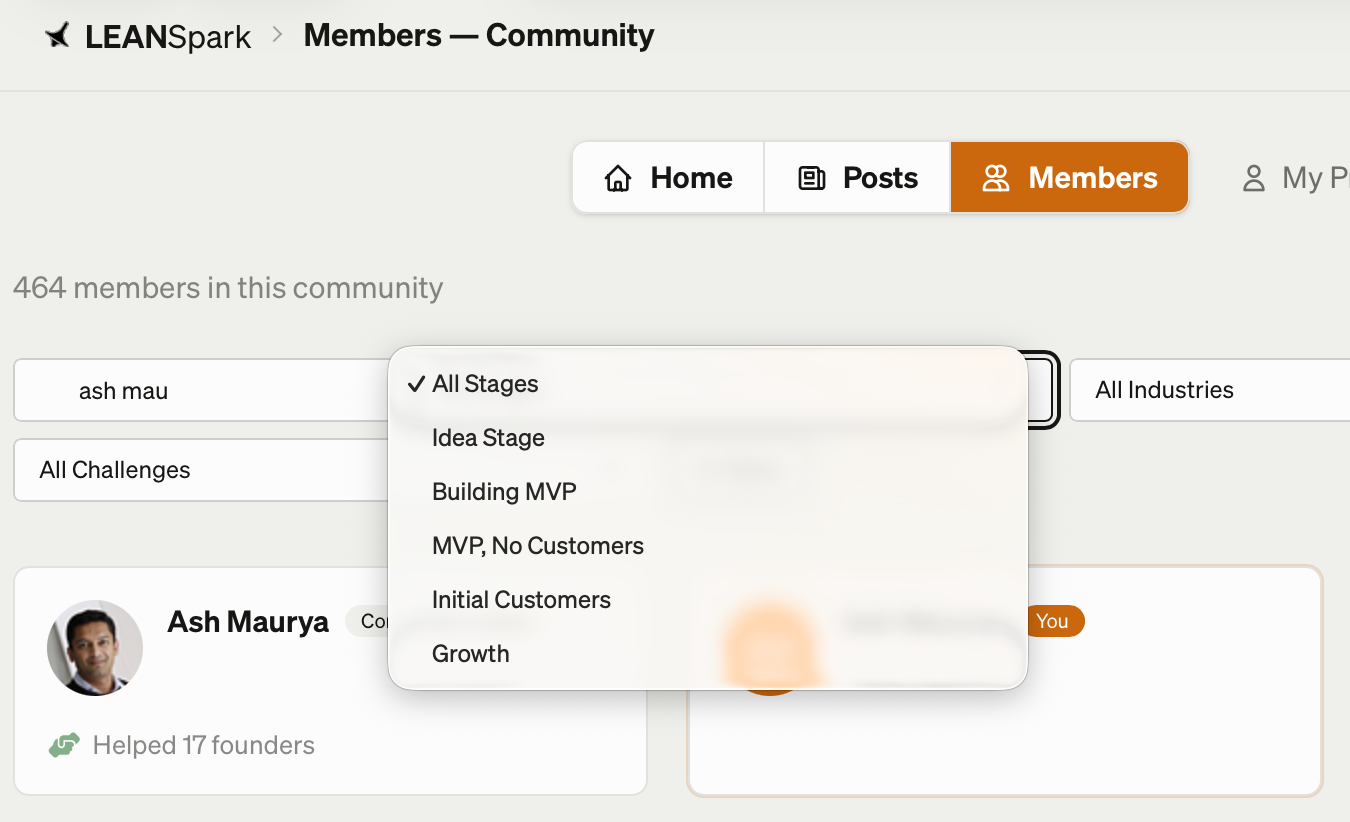Open the All Industries dropdown

pyautogui.click(x=1163, y=390)
